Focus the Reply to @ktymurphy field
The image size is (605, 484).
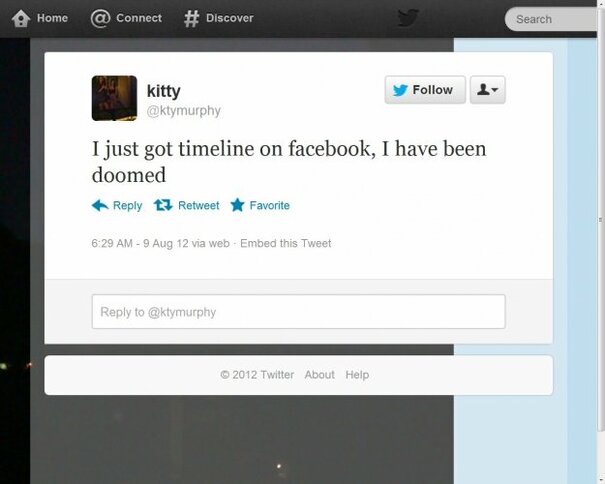coord(298,311)
